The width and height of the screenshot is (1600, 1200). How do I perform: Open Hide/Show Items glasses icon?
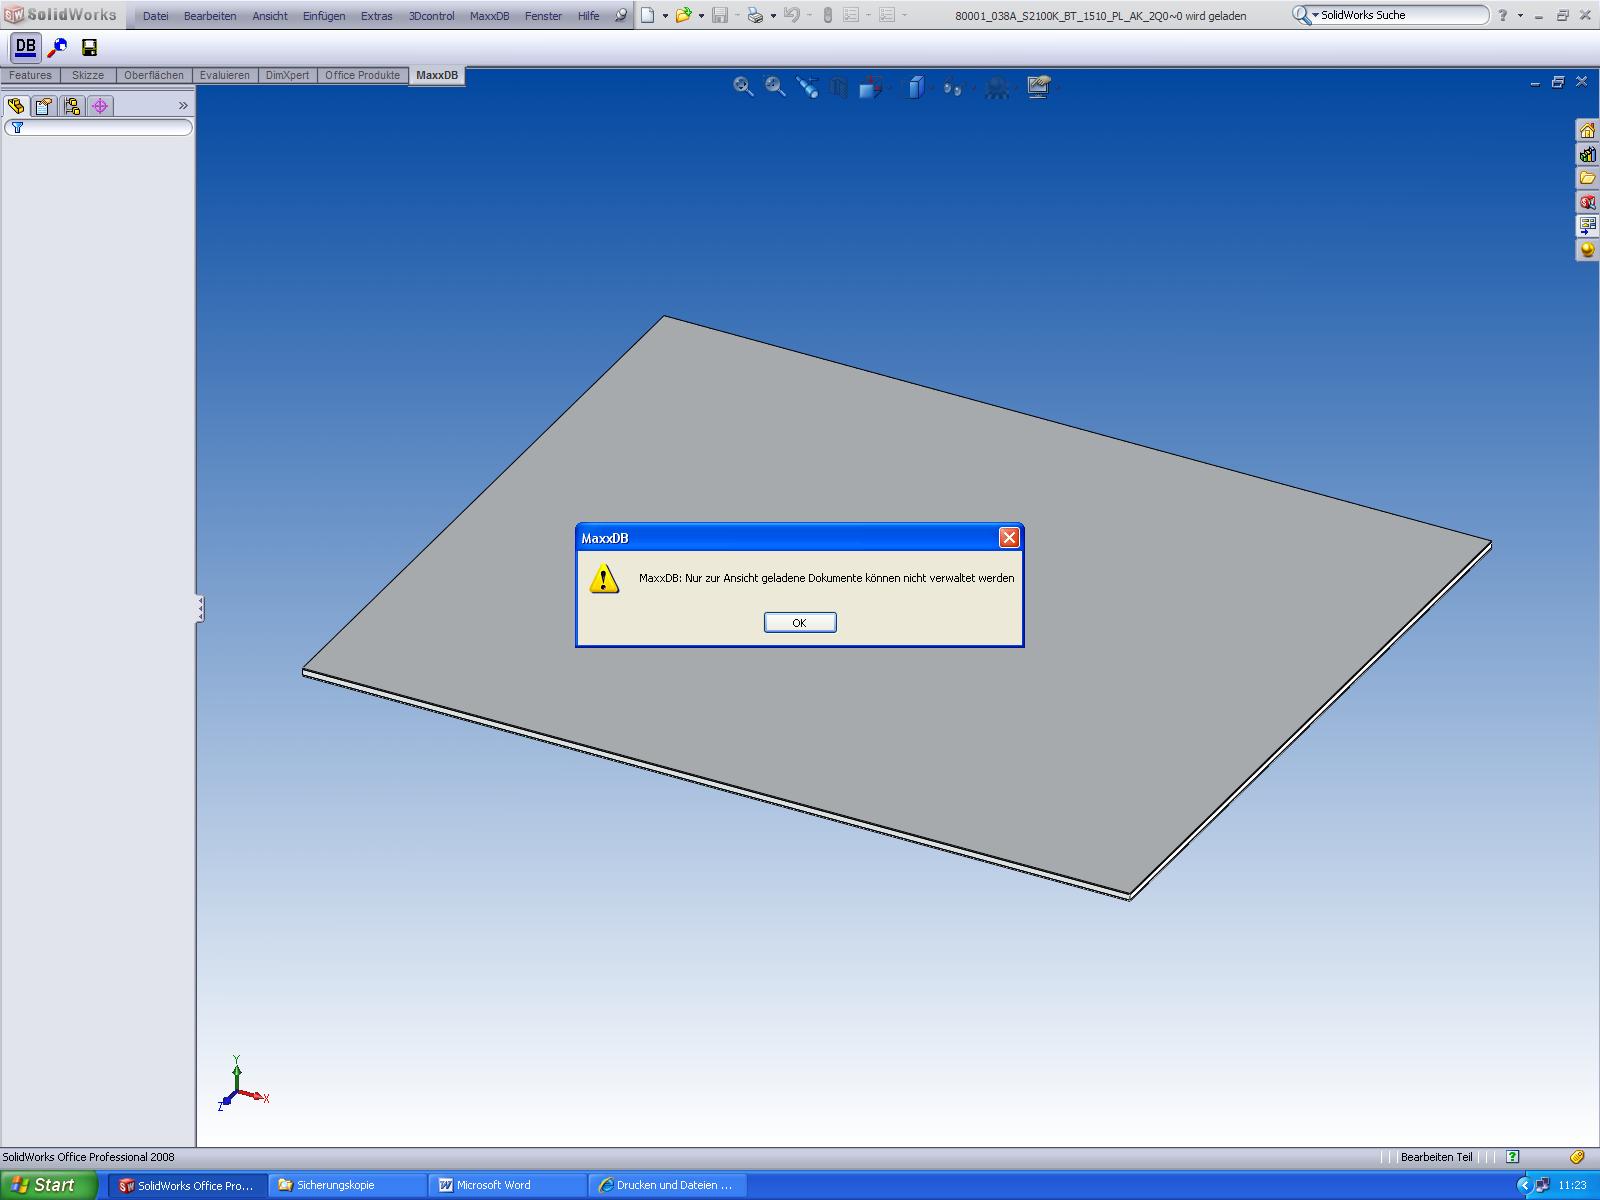click(x=952, y=87)
